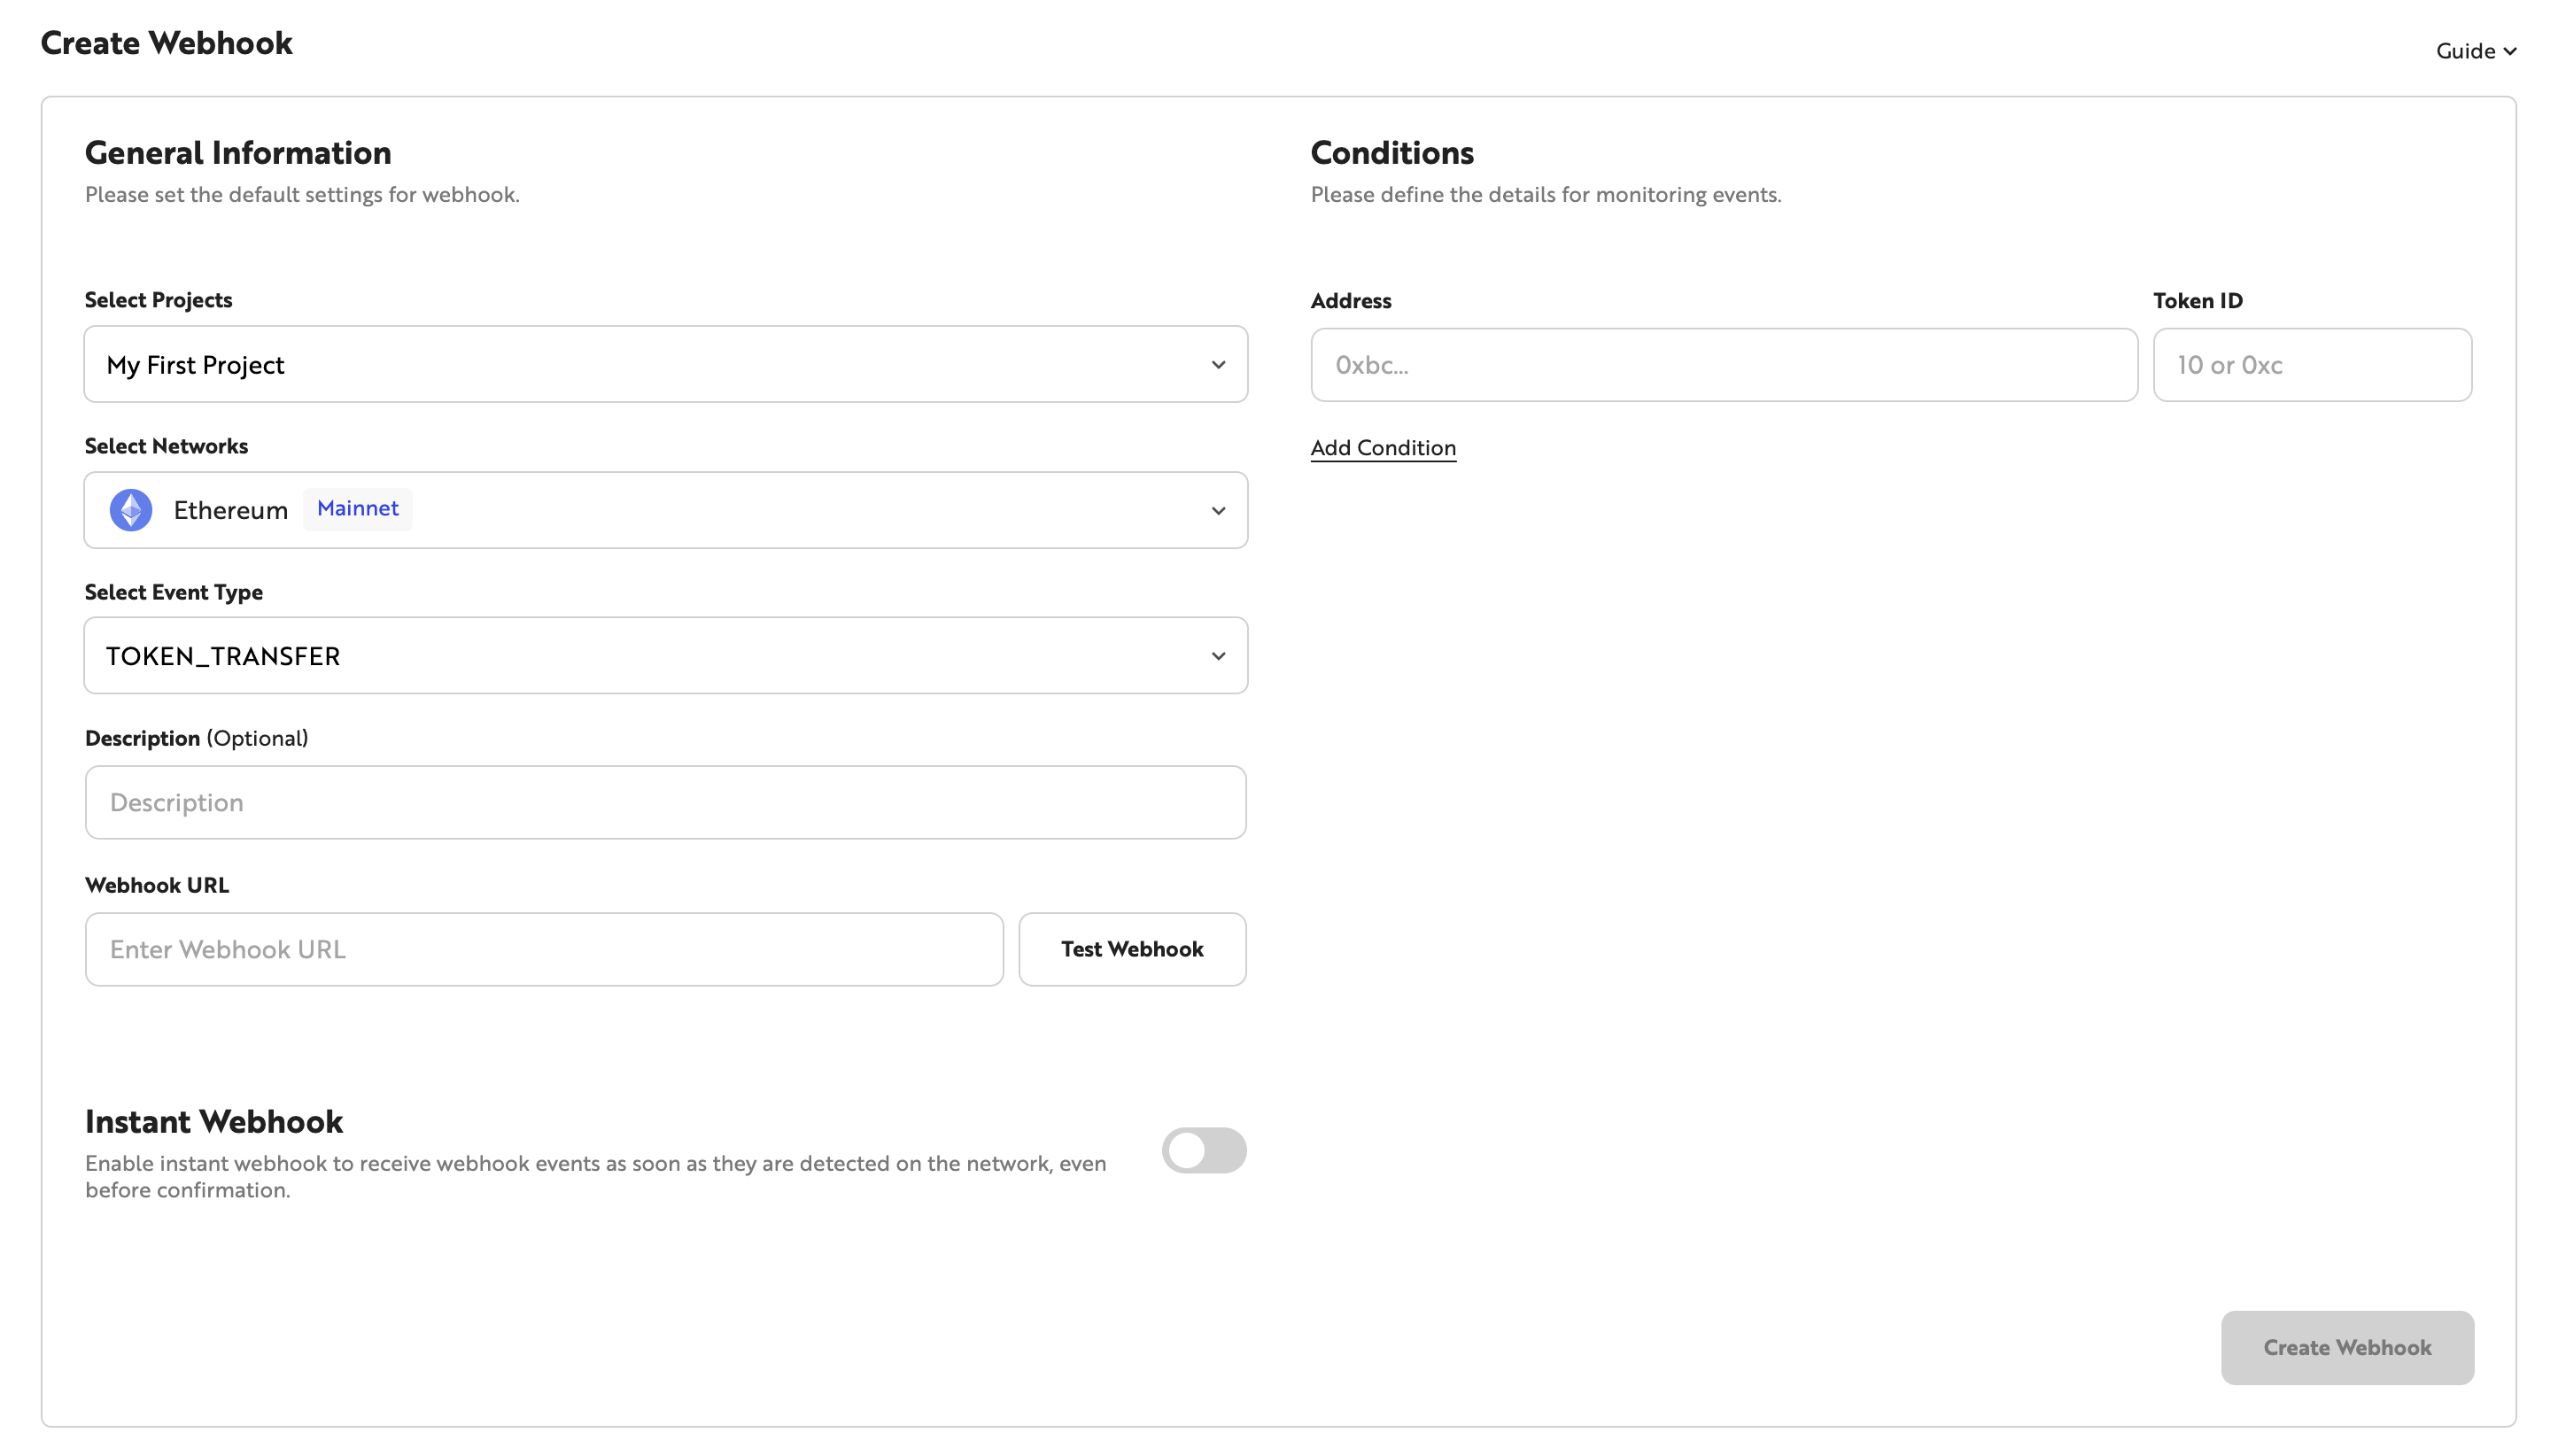Click the Description input field
Viewport: 2558px width, 1456px height.
pyautogui.click(x=665, y=802)
